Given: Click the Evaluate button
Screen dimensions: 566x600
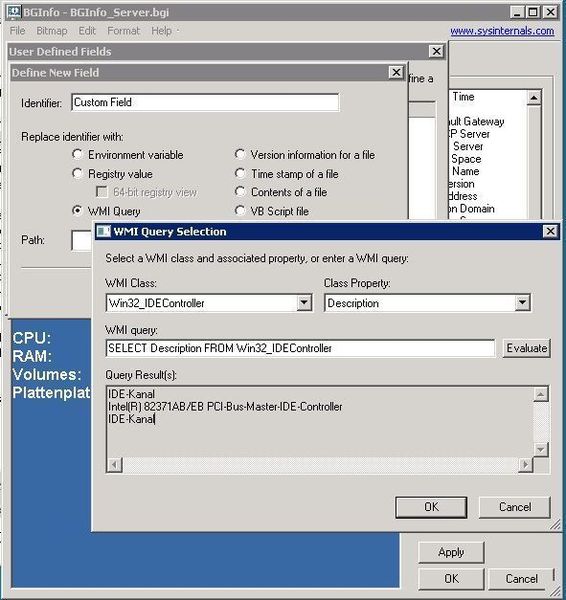Looking at the screenshot, I should click(x=527, y=348).
